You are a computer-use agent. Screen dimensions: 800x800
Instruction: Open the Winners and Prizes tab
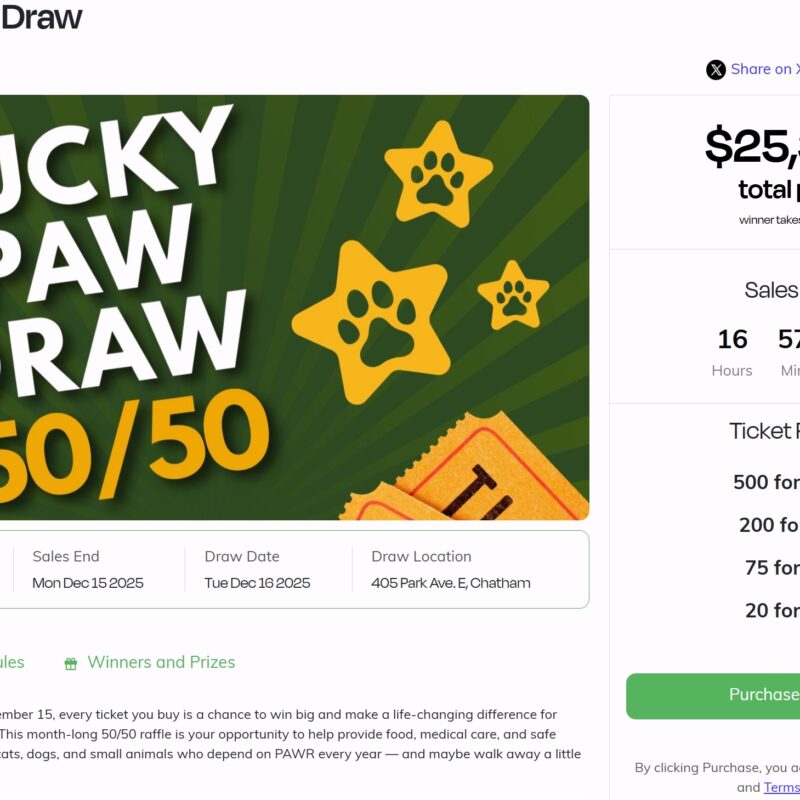point(160,662)
